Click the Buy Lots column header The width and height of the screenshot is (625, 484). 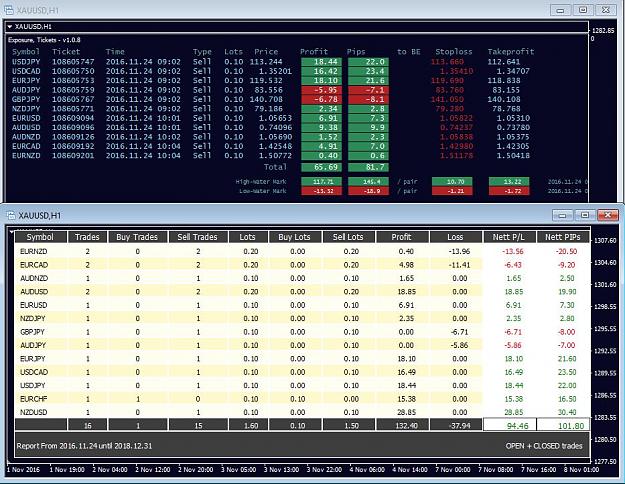pos(295,237)
